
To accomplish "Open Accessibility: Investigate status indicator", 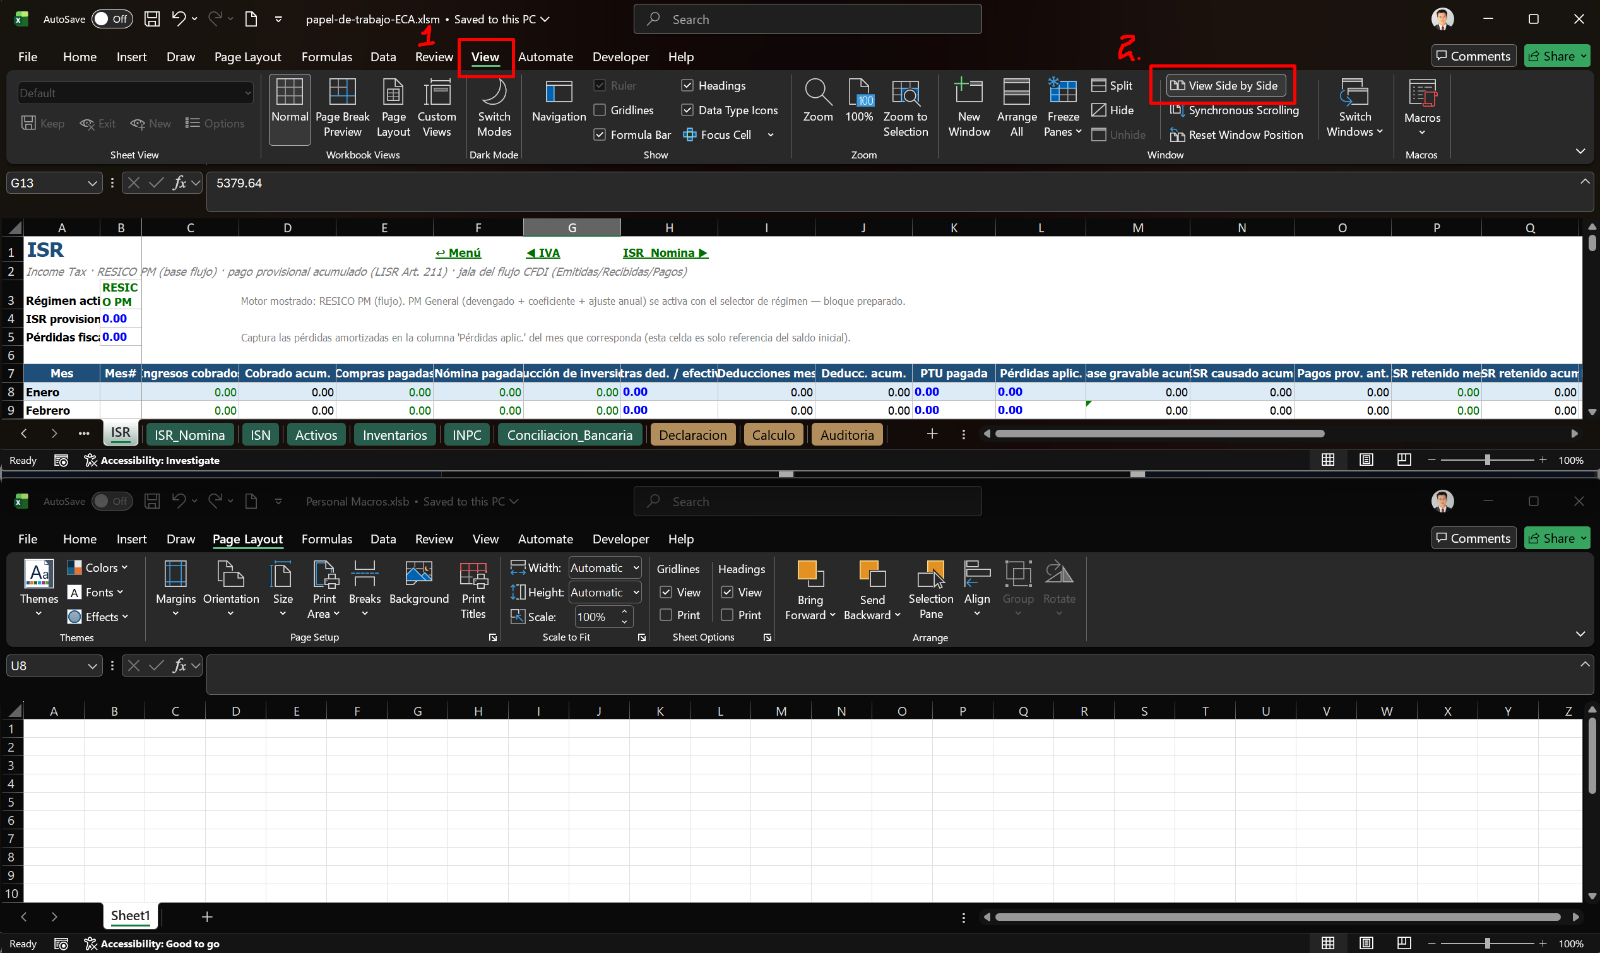I will [x=152, y=461].
